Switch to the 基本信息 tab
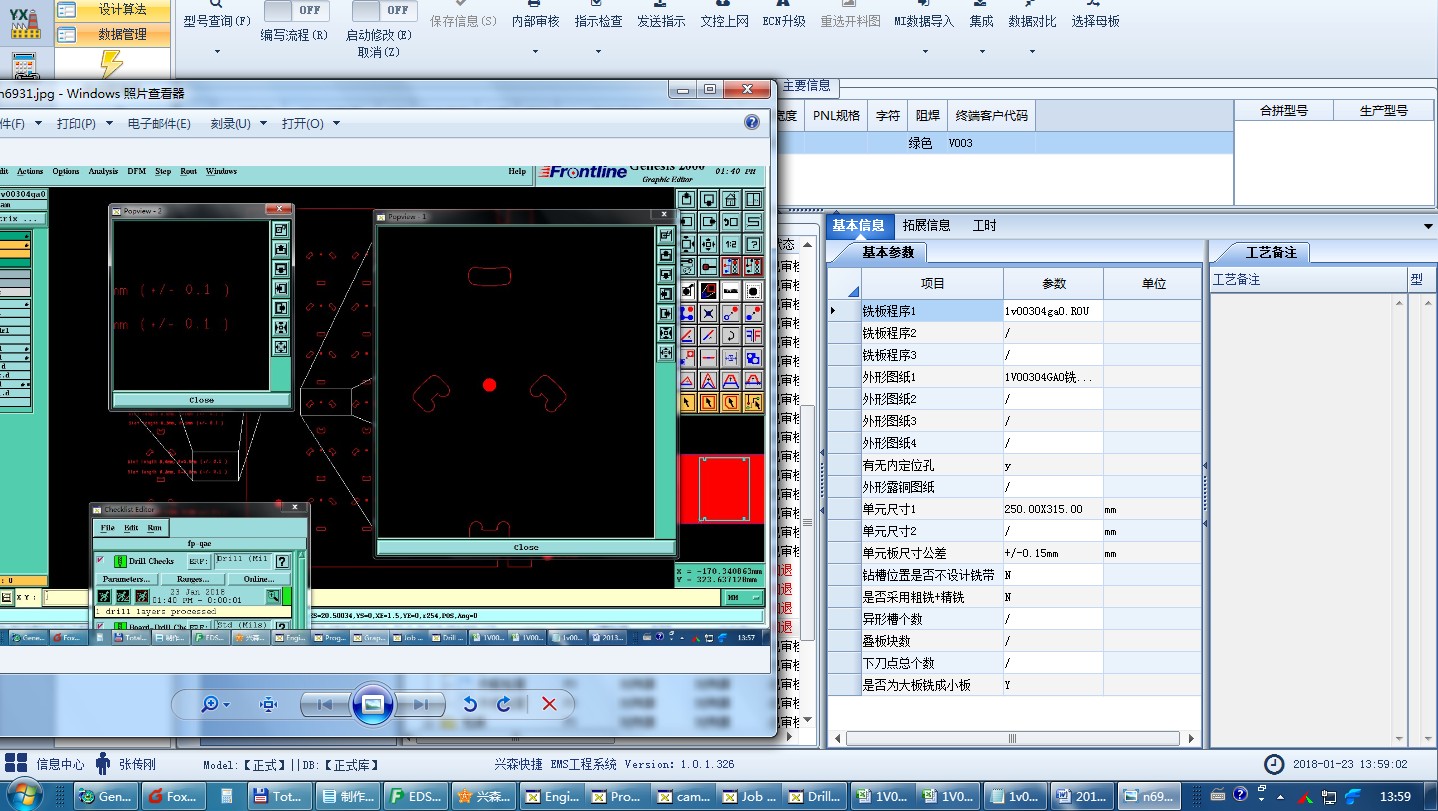The height and width of the screenshot is (811, 1438). [x=858, y=226]
